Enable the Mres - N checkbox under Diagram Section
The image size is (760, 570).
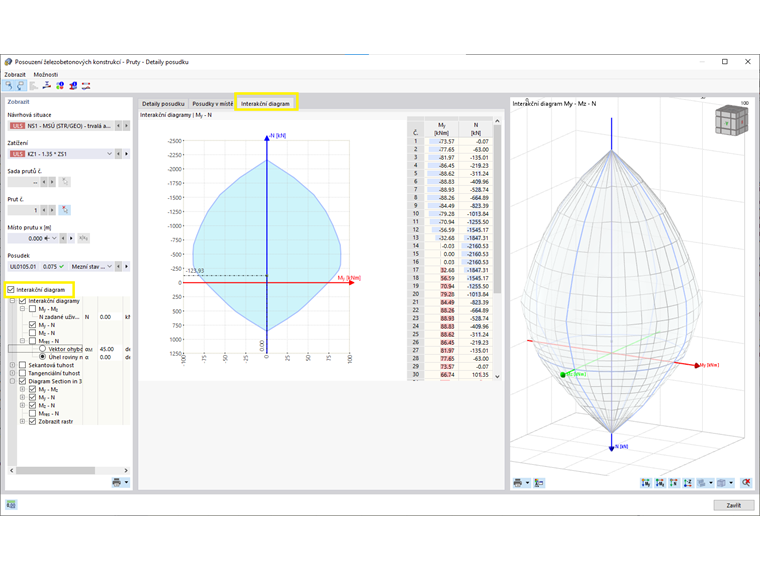[32, 413]
